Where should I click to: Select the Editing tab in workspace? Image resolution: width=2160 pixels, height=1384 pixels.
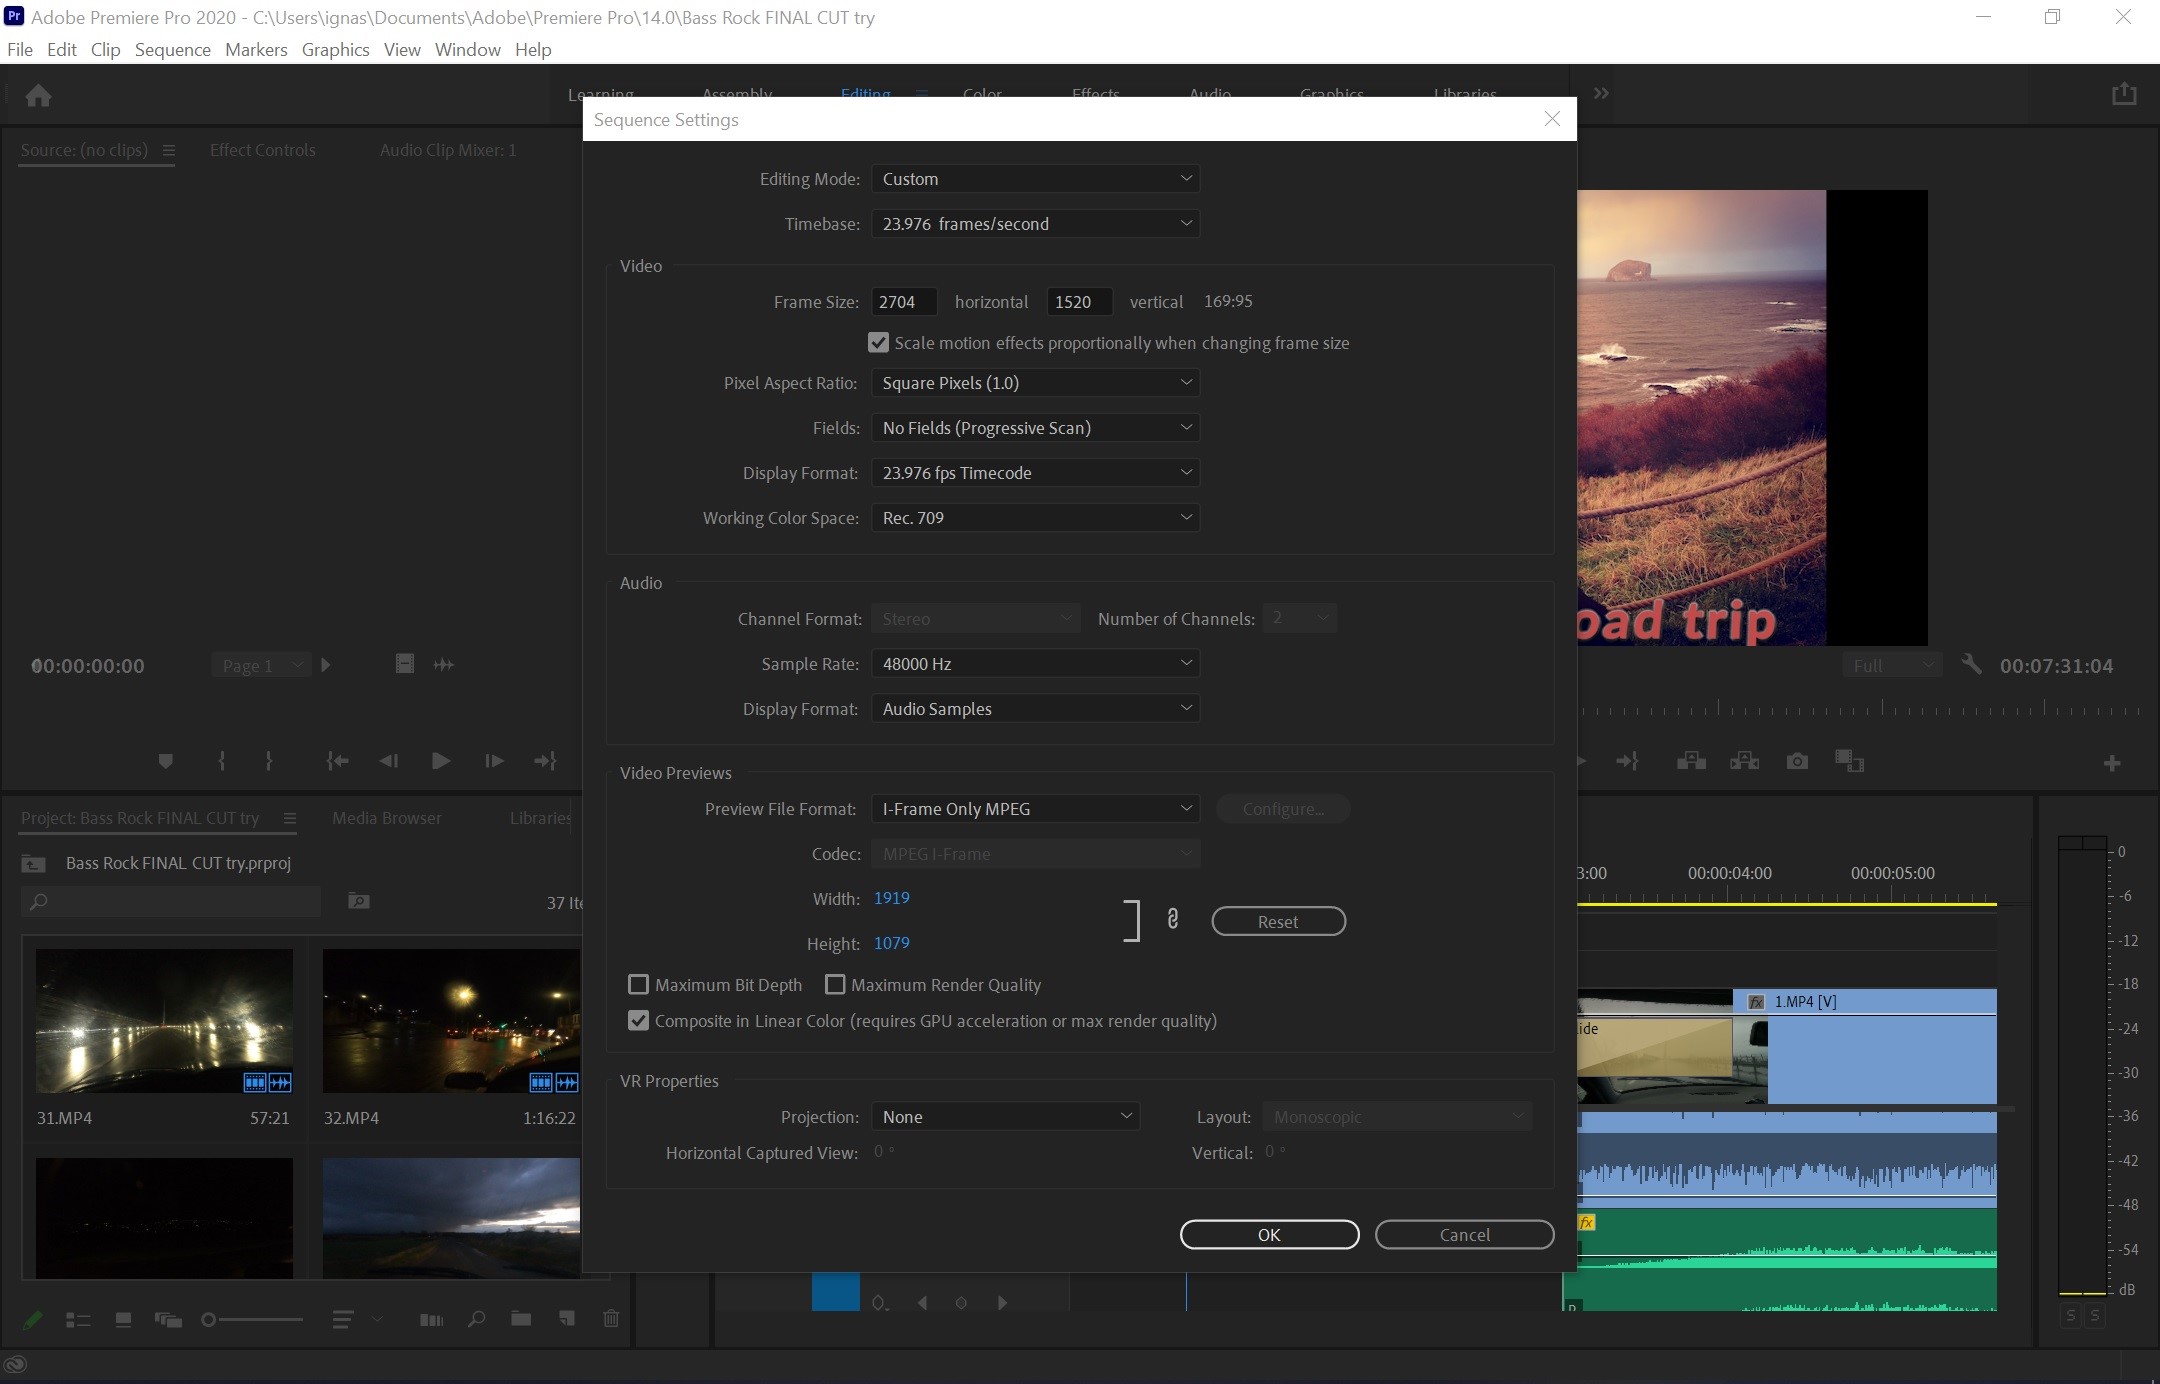click(x=866, y=93)
